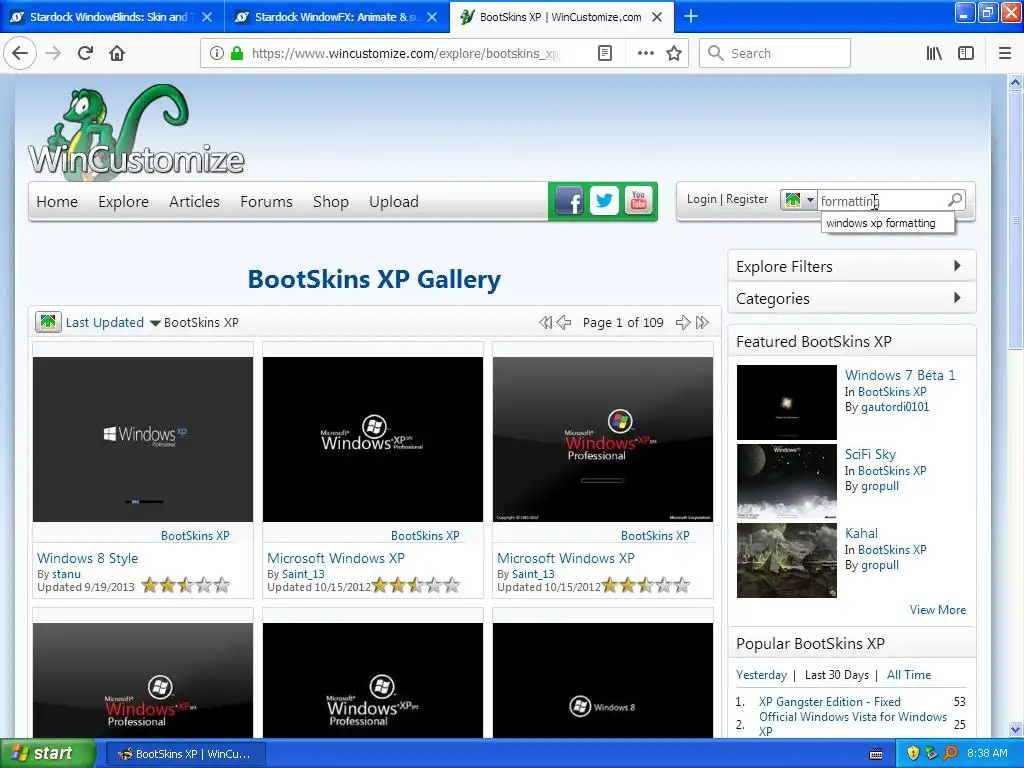
Task: Go to next gallery page arrow
Action: pyautogui.click(x=682, y=322)
